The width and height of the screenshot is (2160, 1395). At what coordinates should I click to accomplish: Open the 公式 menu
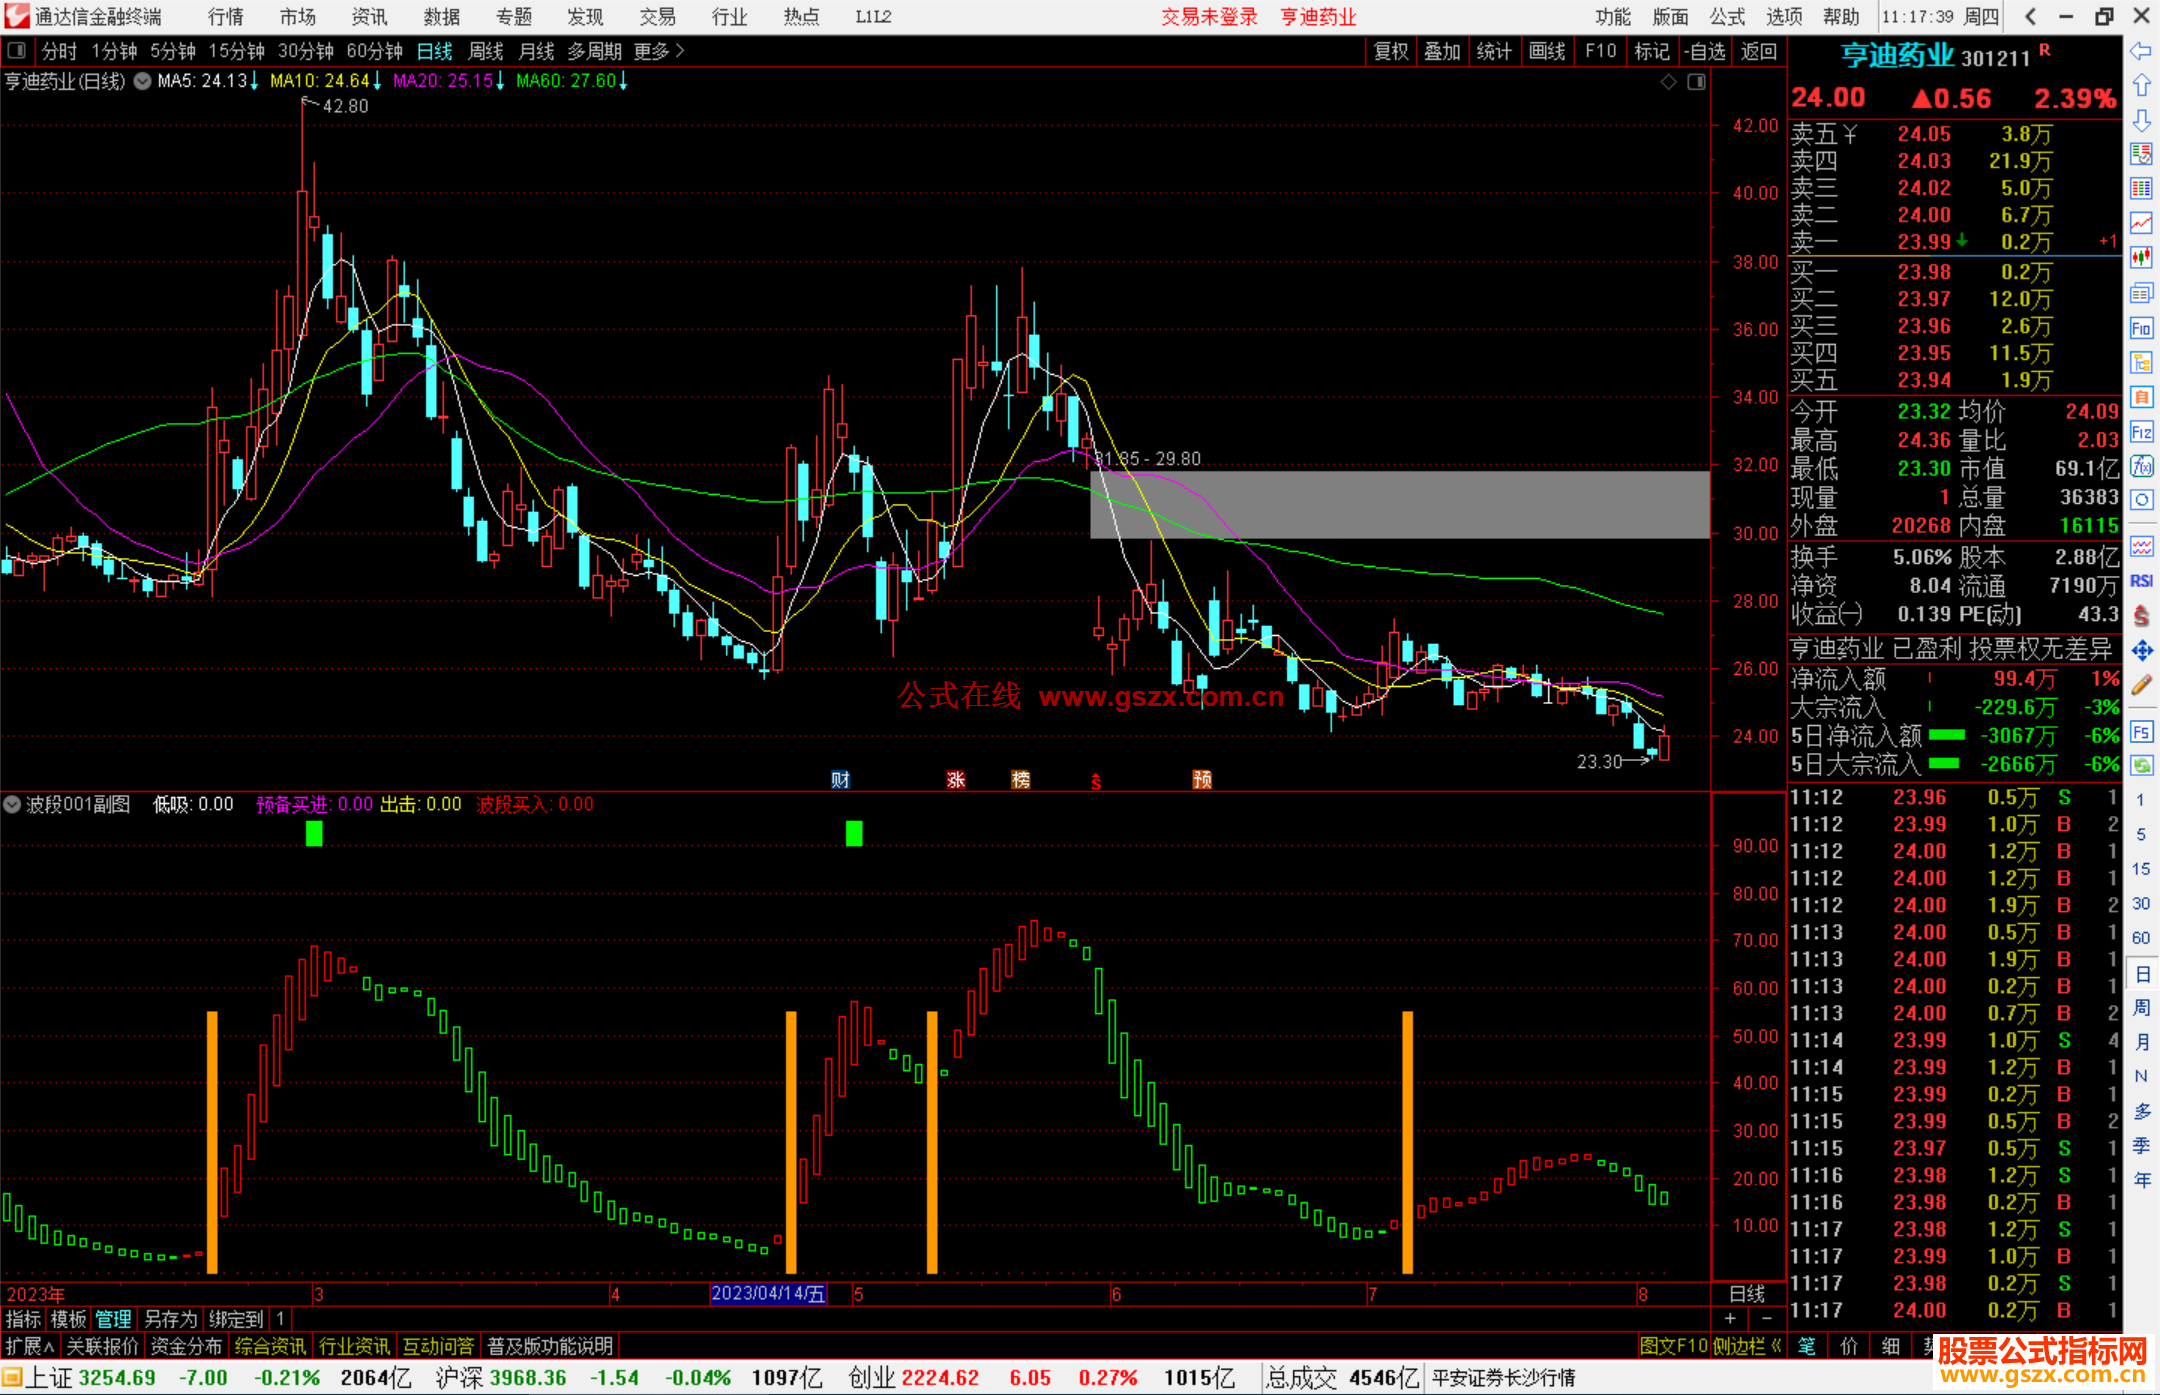pos(1726,16)
